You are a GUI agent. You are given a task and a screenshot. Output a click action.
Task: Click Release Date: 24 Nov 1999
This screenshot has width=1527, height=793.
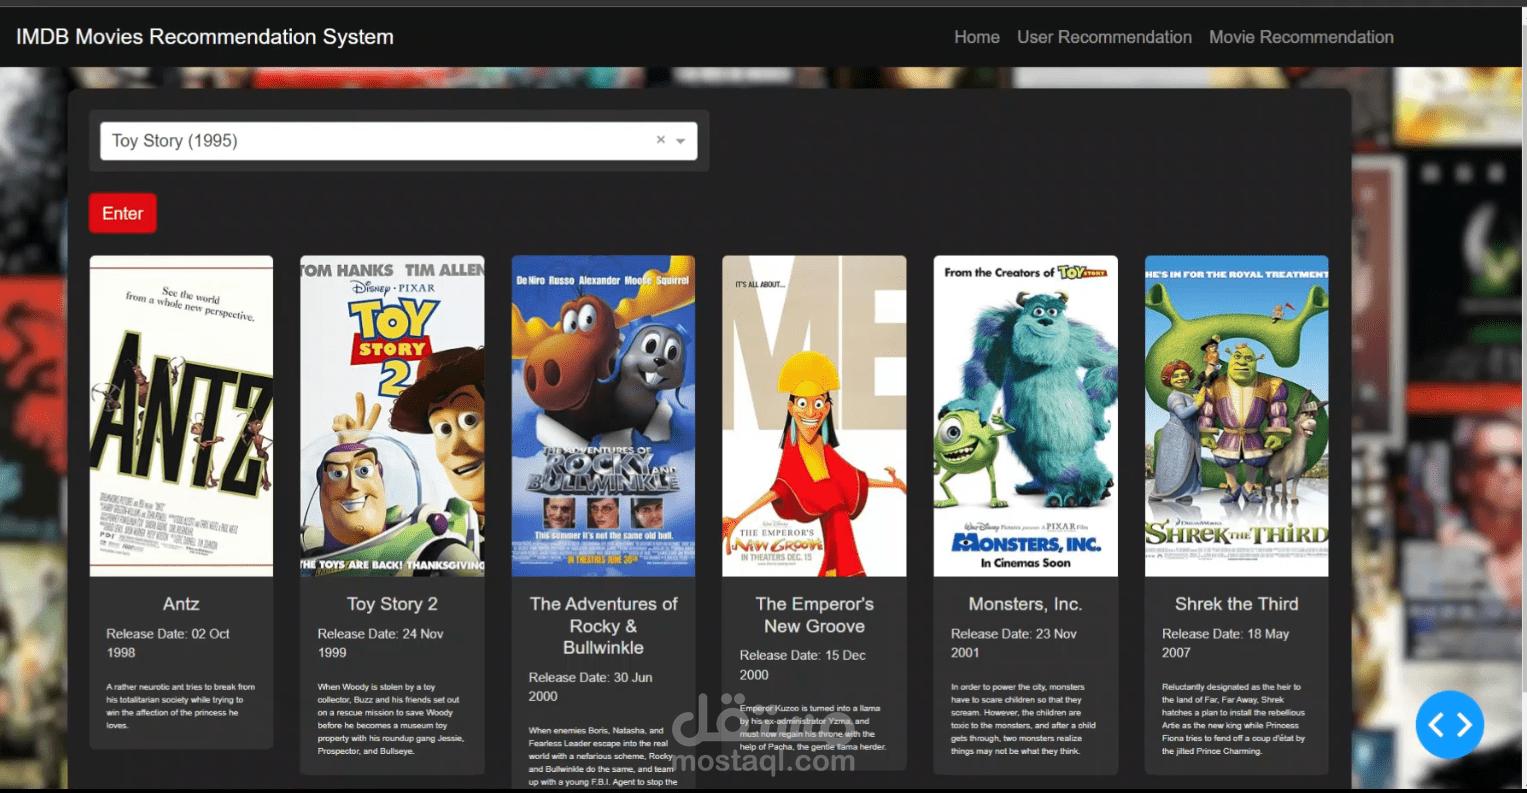click(380, 643)
